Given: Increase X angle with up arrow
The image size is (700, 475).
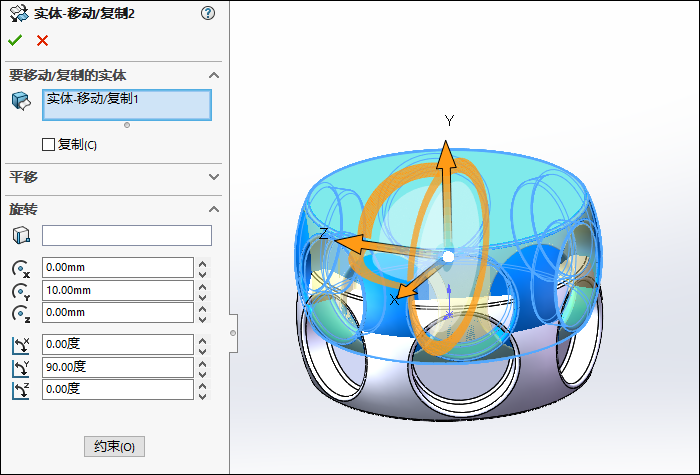Looking at the screenshot, I should click(203, 340).
